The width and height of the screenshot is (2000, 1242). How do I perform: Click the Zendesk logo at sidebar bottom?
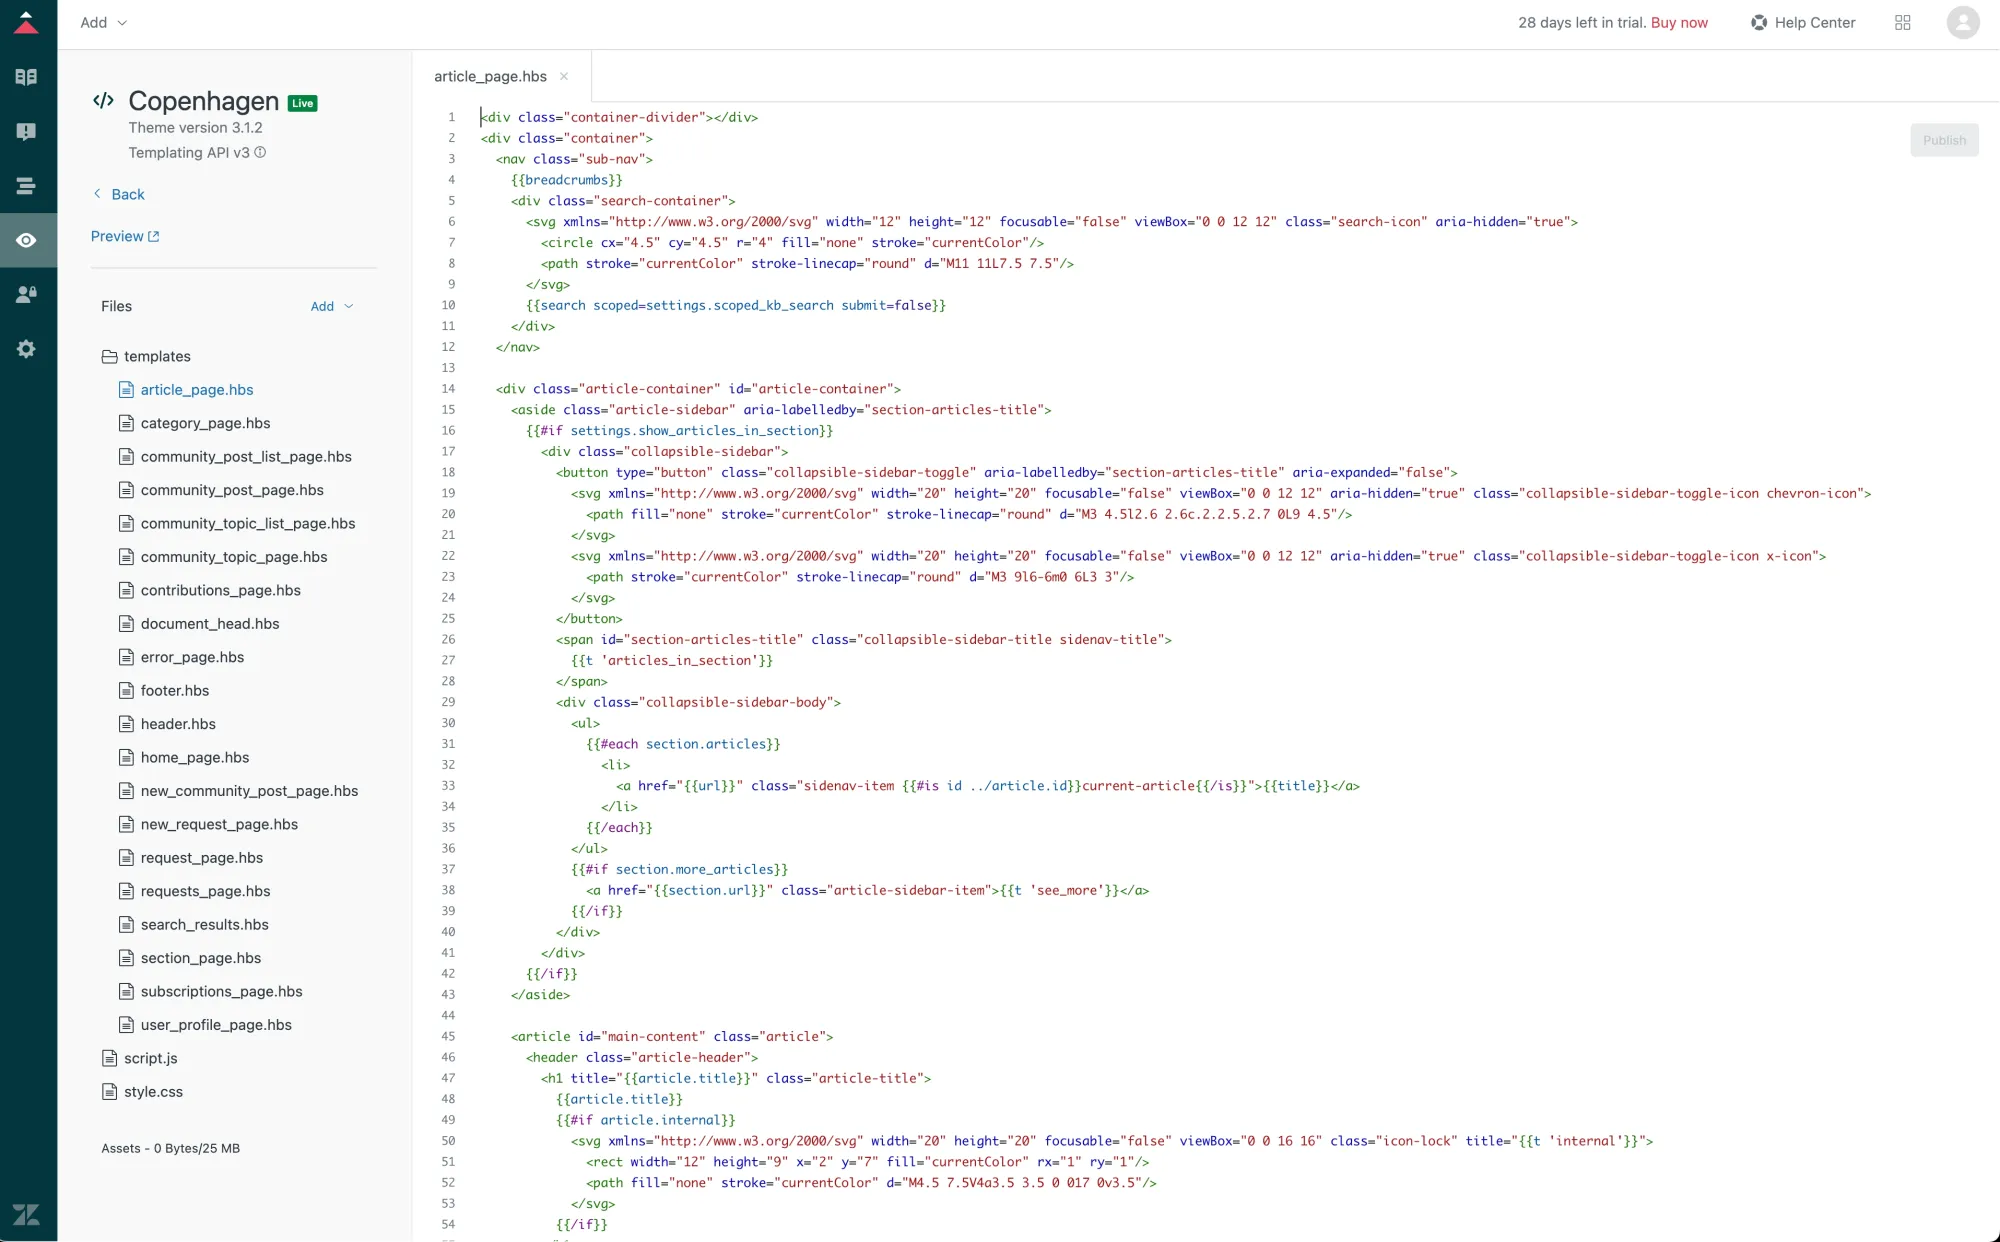click(27, 1214)
